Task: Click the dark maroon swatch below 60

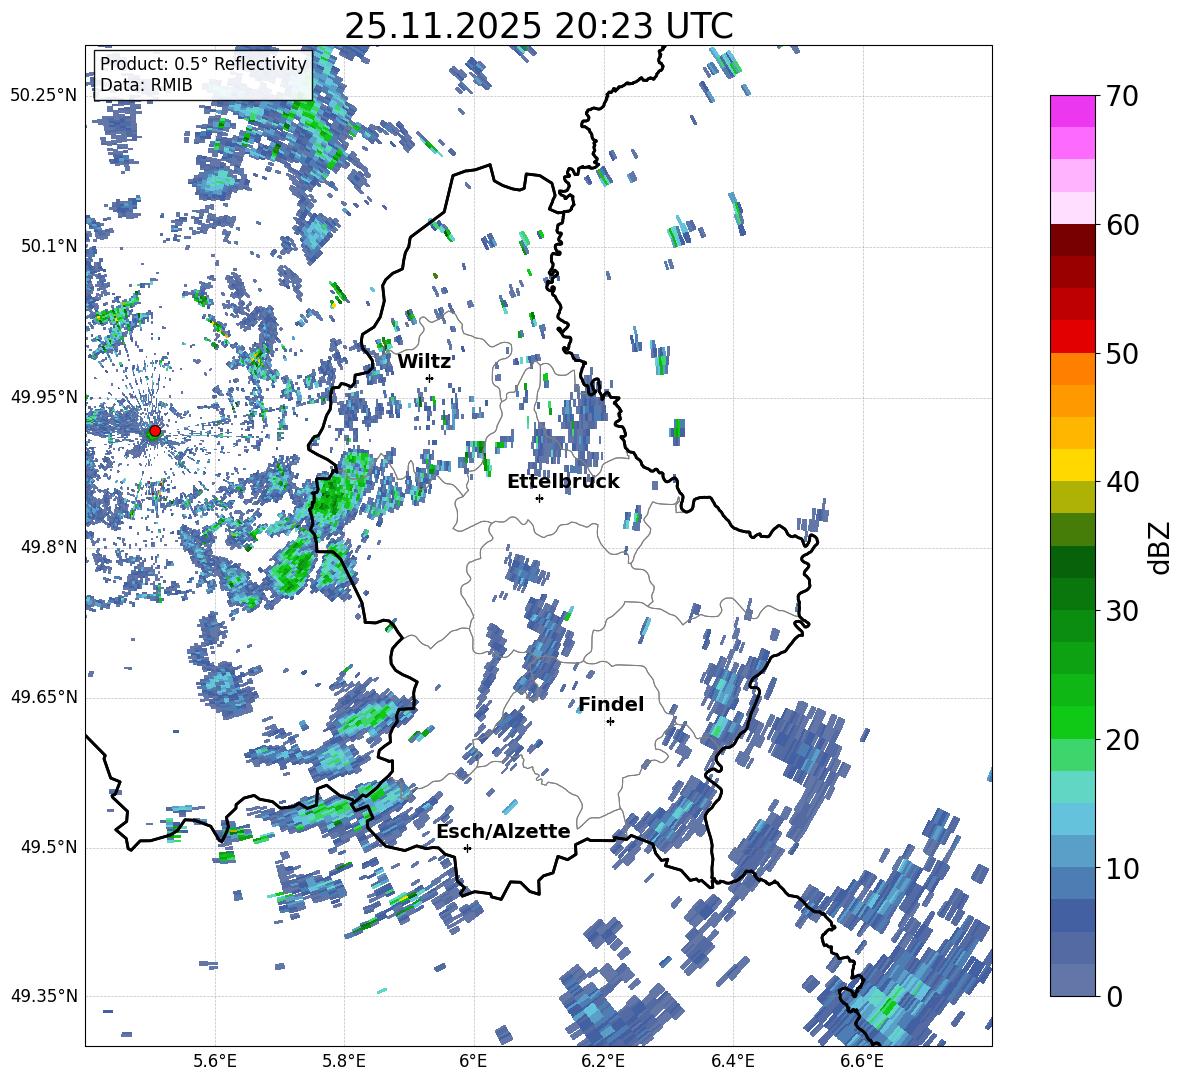Action: 1072,240
